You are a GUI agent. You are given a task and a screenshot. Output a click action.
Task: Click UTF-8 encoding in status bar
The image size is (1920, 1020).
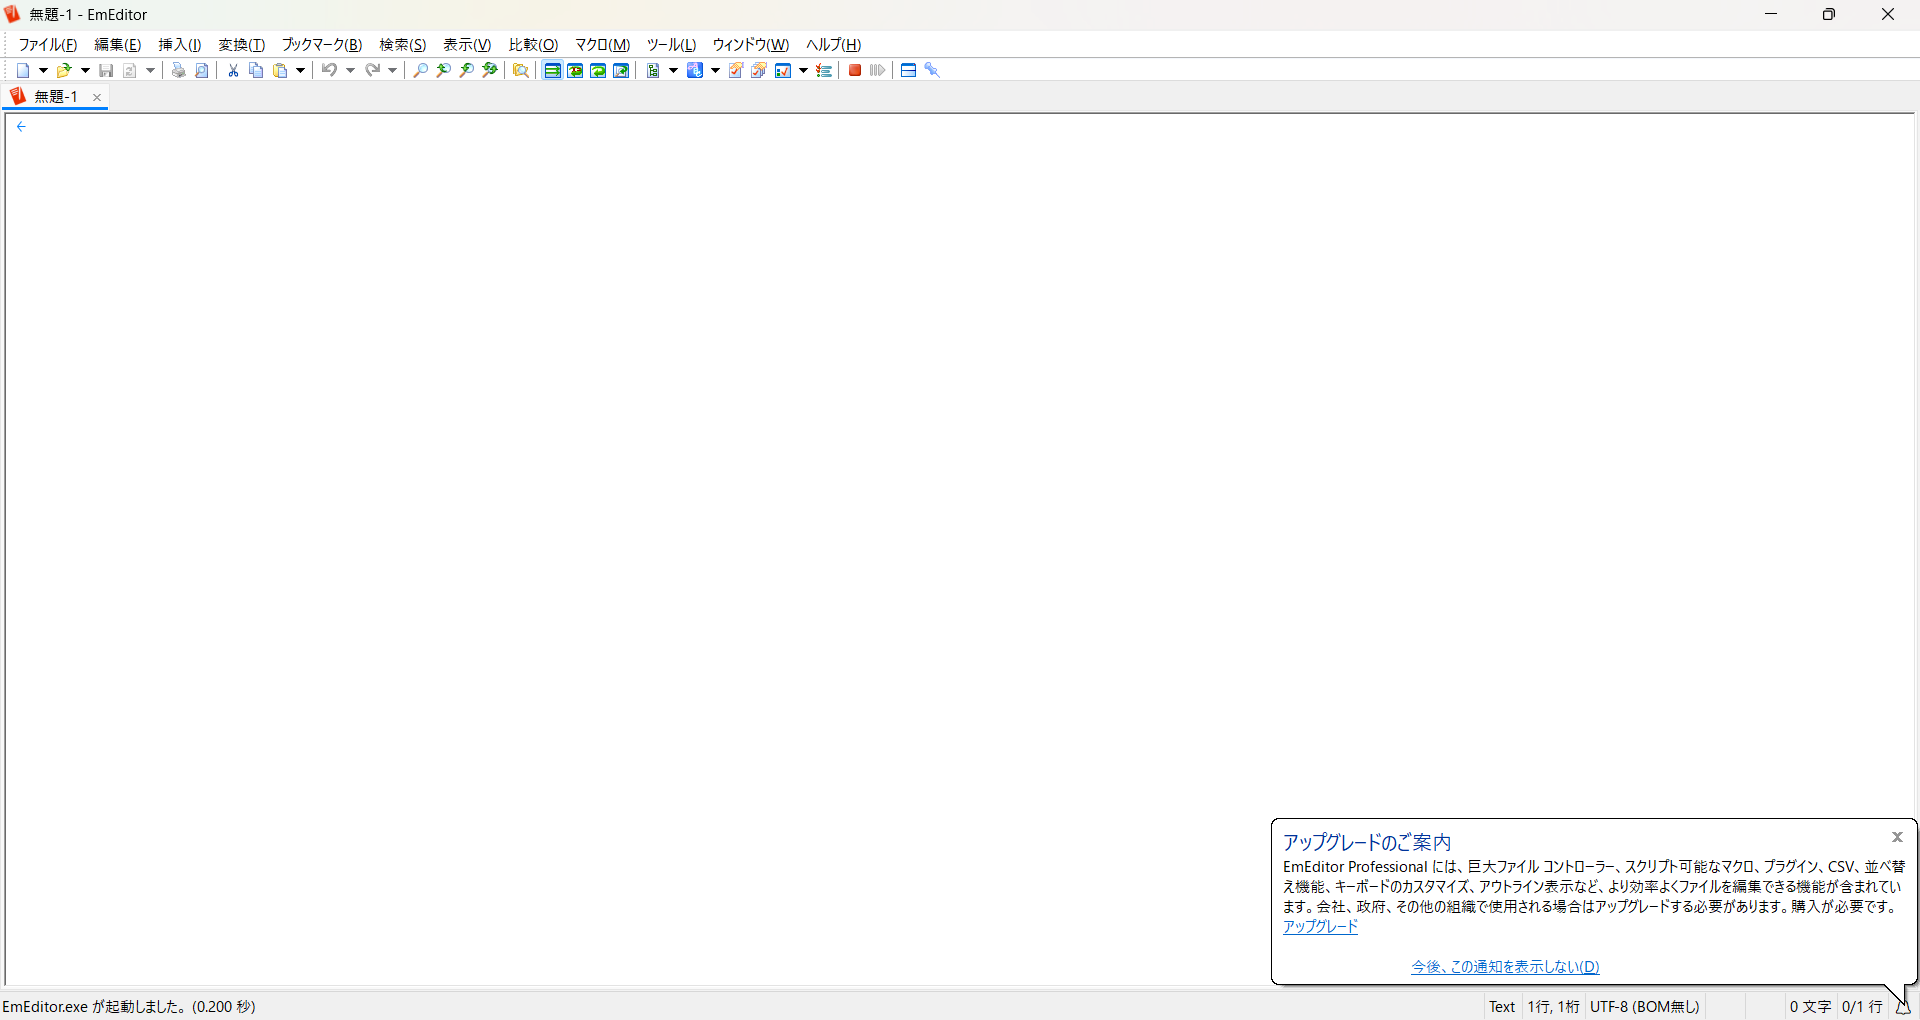1645,1006
